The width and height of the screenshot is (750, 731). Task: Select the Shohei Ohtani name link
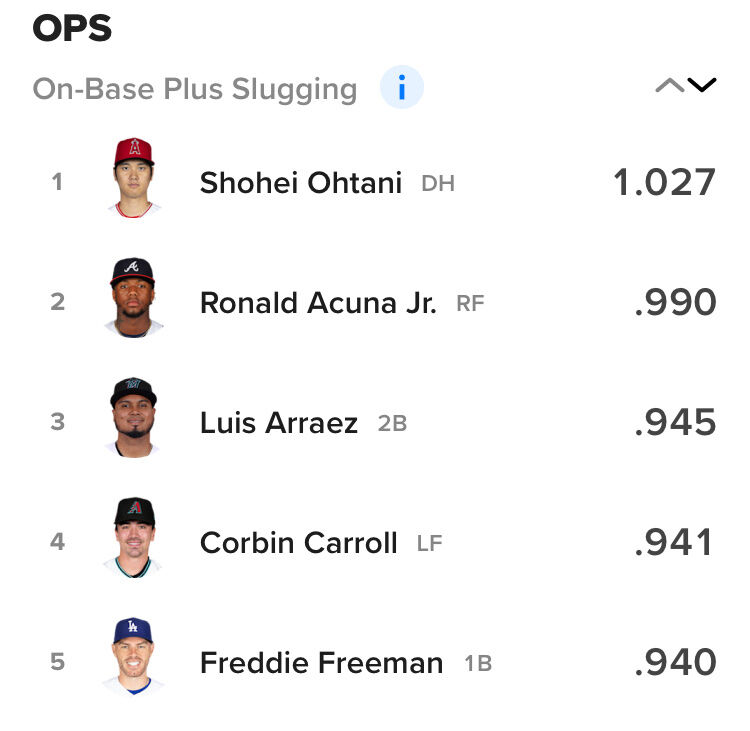(x=300, y=183)
